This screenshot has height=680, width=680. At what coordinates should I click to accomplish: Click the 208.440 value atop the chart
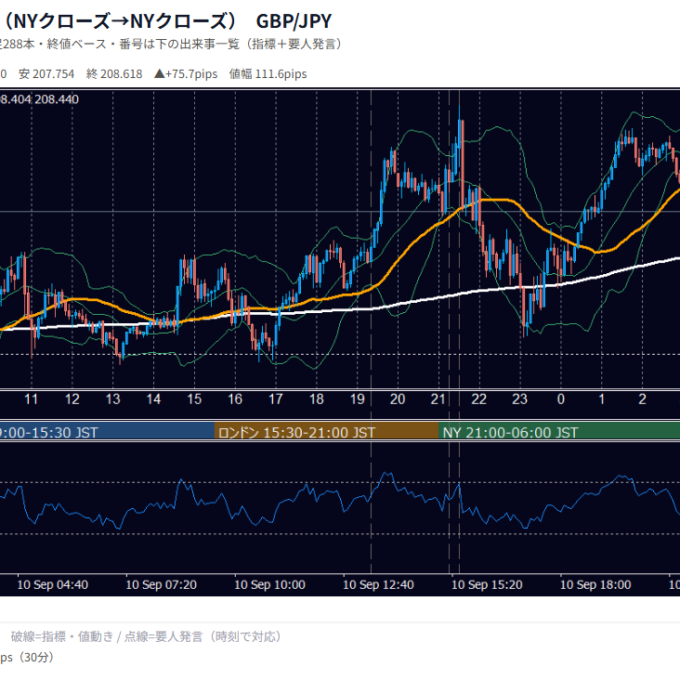[57, 100]
